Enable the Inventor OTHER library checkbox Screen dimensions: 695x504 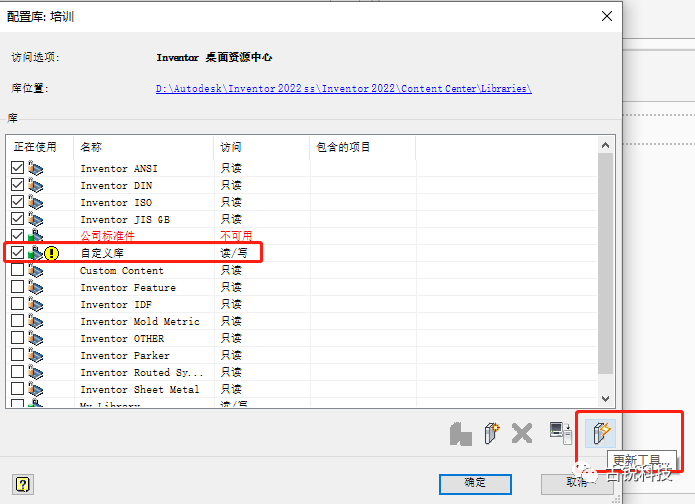tap(17, 338)
